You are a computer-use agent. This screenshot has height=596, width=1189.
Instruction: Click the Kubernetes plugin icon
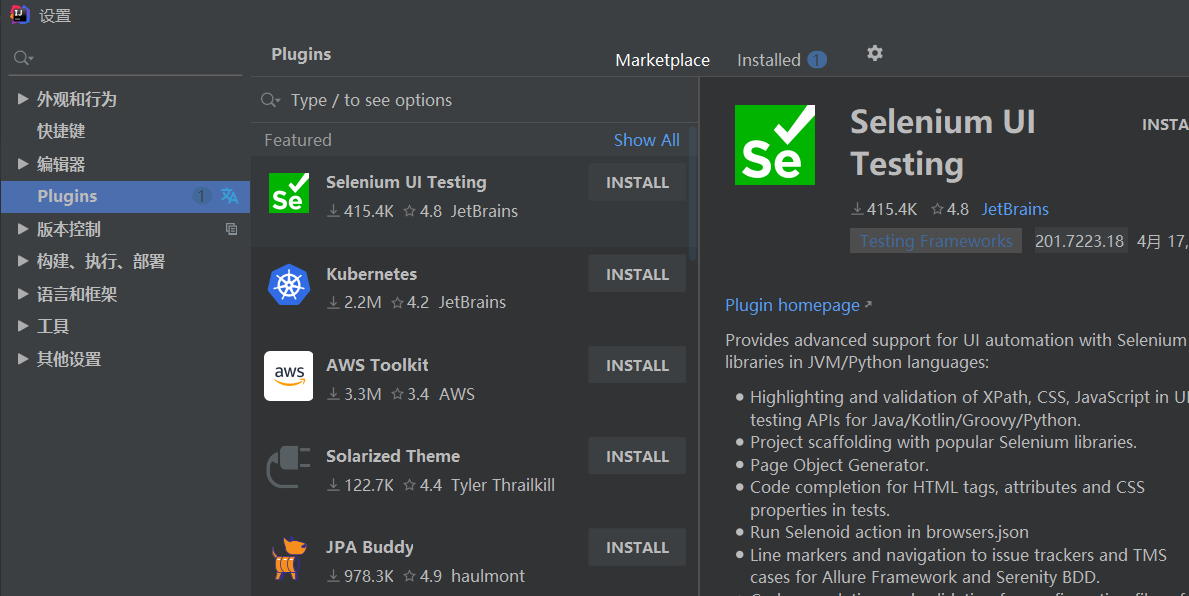coord(289,285)
